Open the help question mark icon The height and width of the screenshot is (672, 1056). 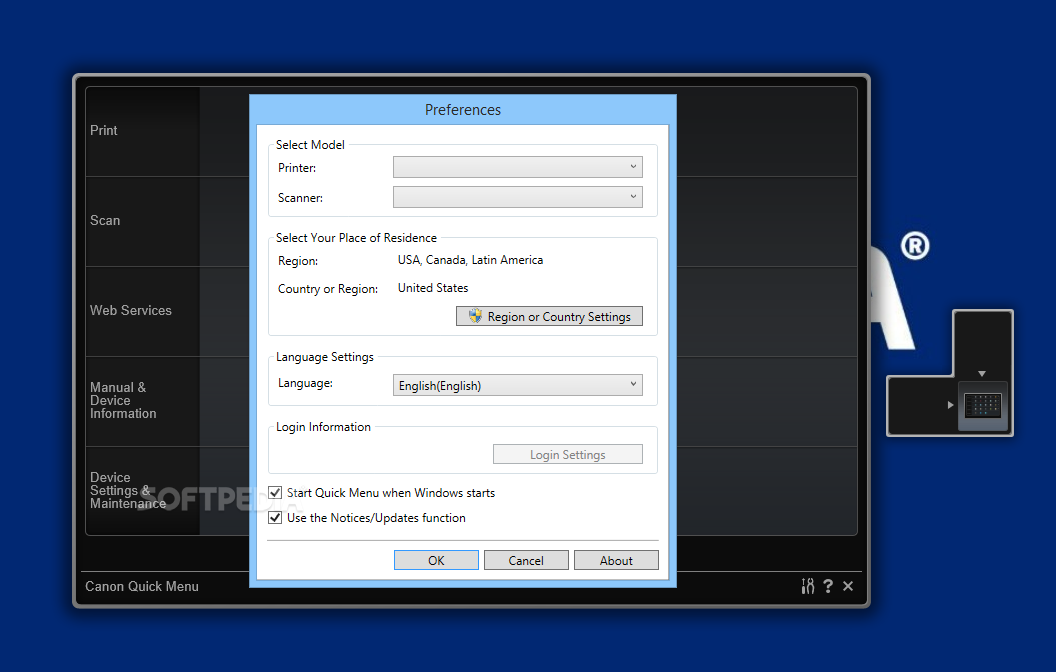[x=828, y=586]
